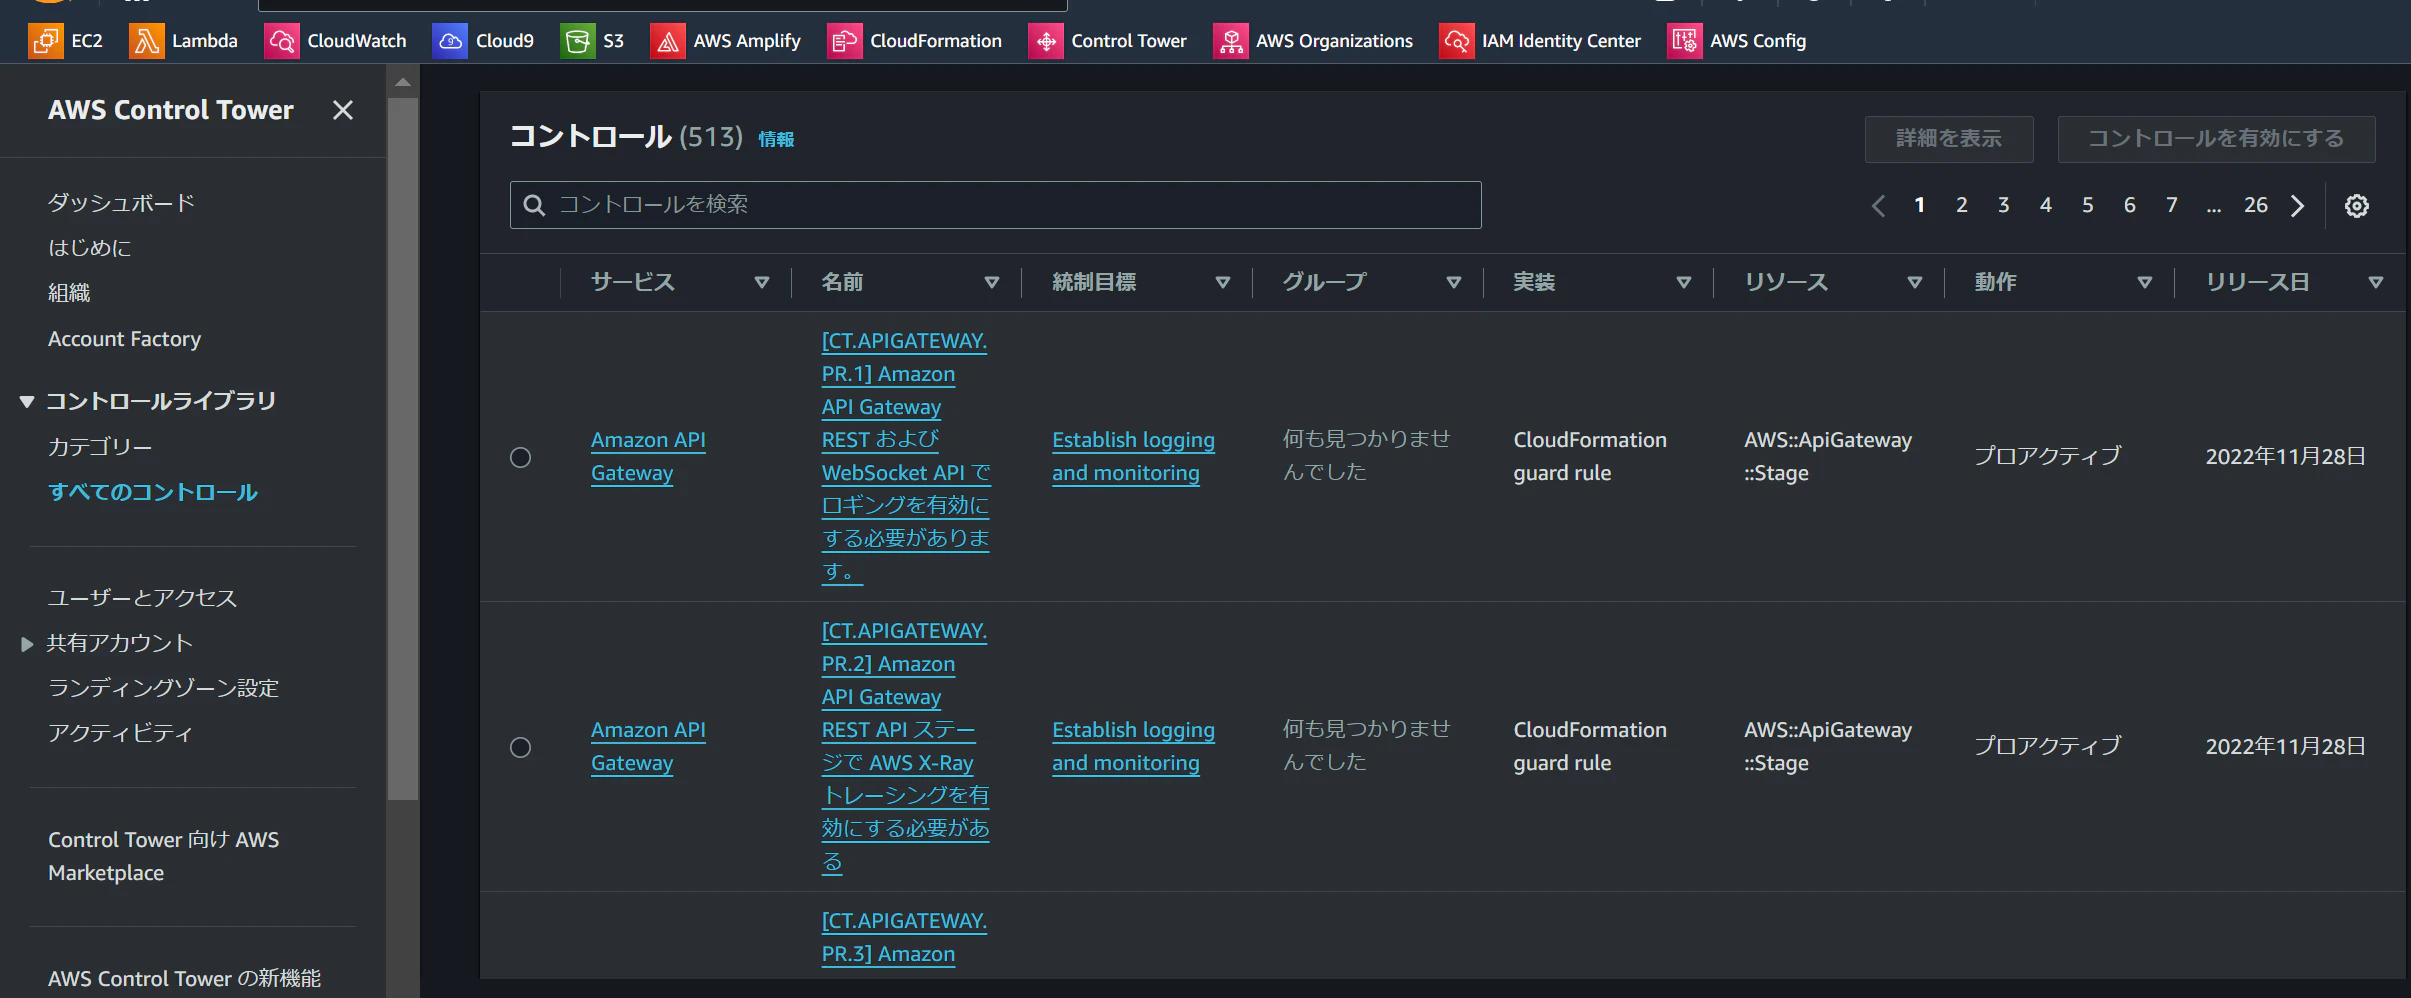
Task: Open the IAM Identity Center shortcut icon
Action: click(x=1457, y=41)
